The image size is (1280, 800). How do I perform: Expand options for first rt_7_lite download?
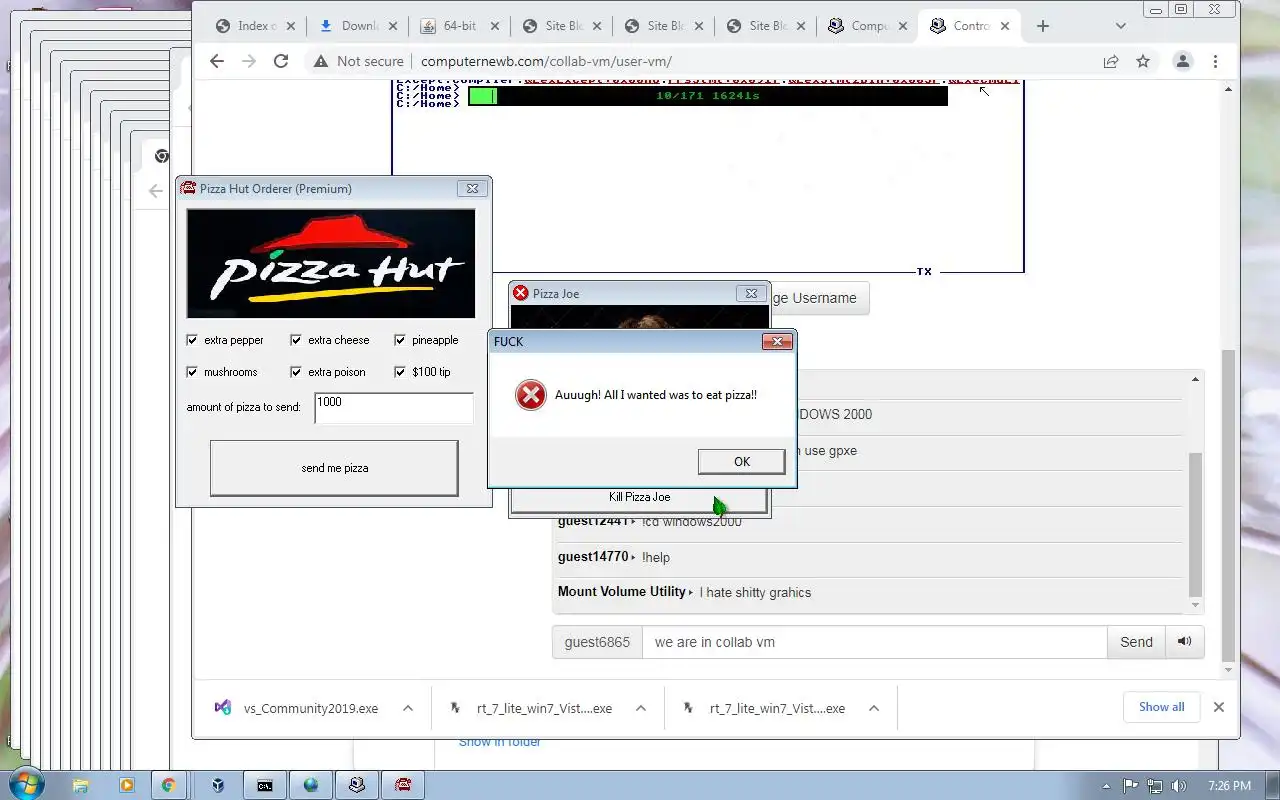[x=641, y=708]
